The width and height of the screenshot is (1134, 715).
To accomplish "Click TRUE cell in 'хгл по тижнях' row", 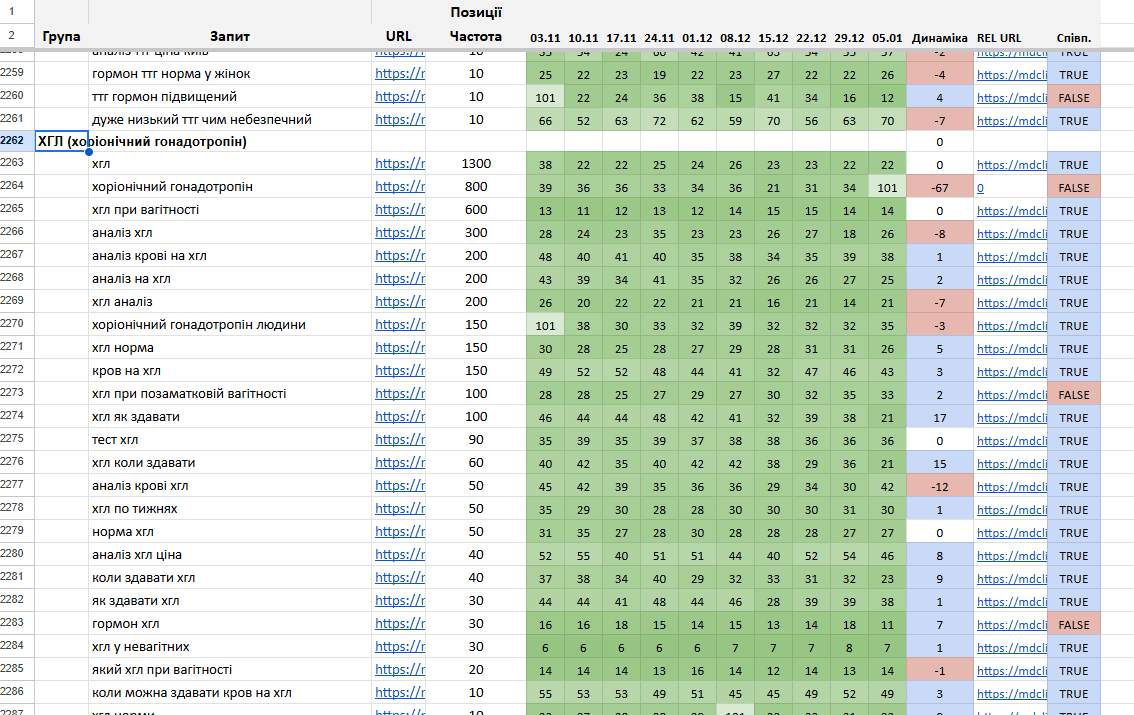I will coord(1074,509).
